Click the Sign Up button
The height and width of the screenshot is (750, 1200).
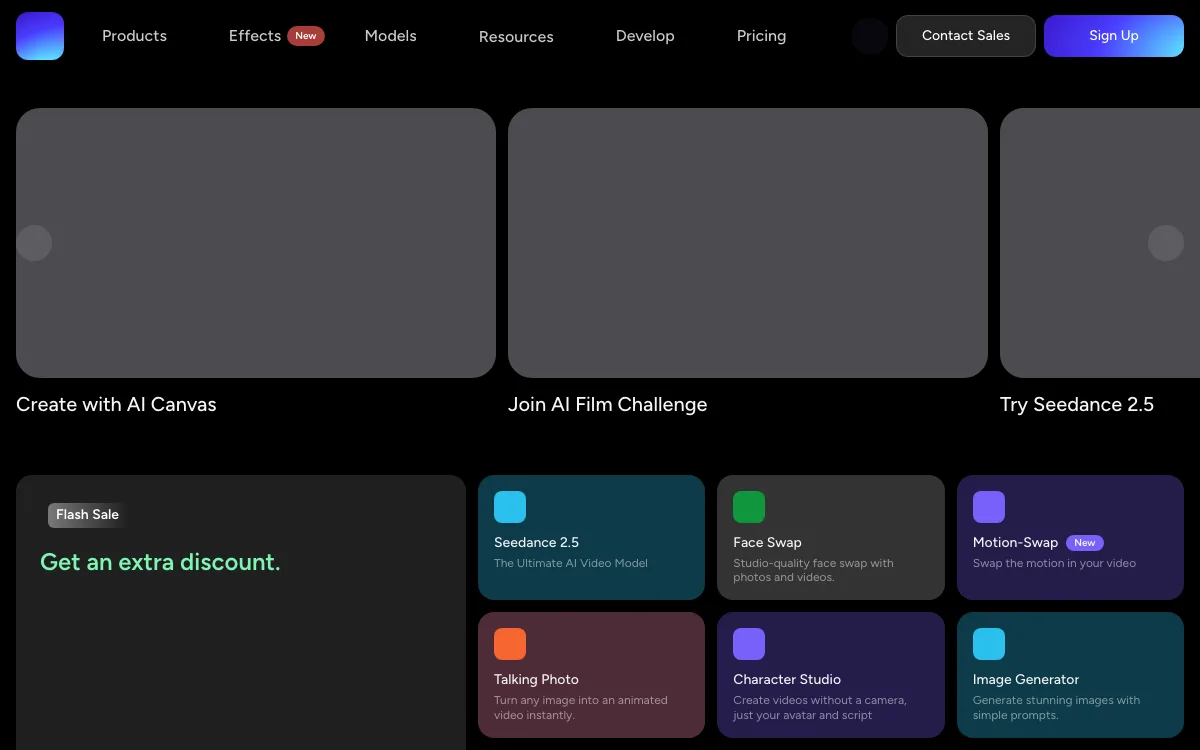(x=1114, y=36)
